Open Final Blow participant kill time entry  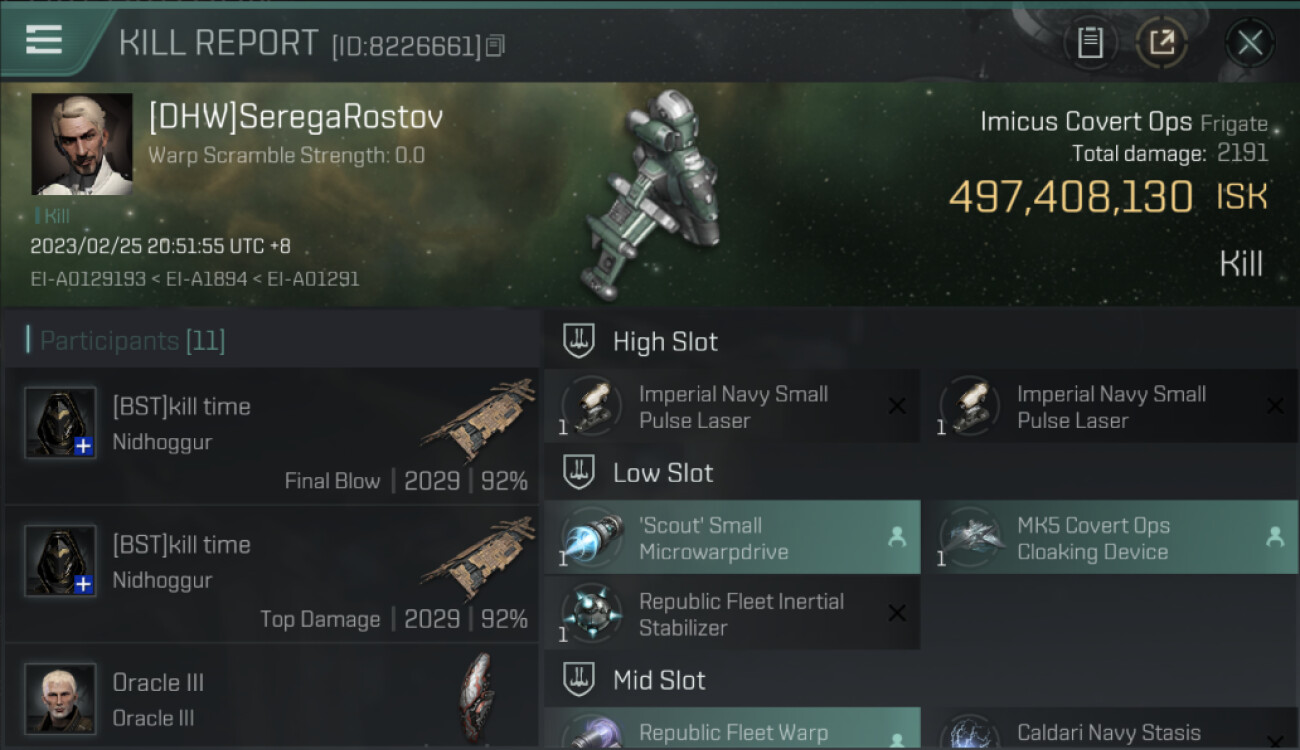272,435
